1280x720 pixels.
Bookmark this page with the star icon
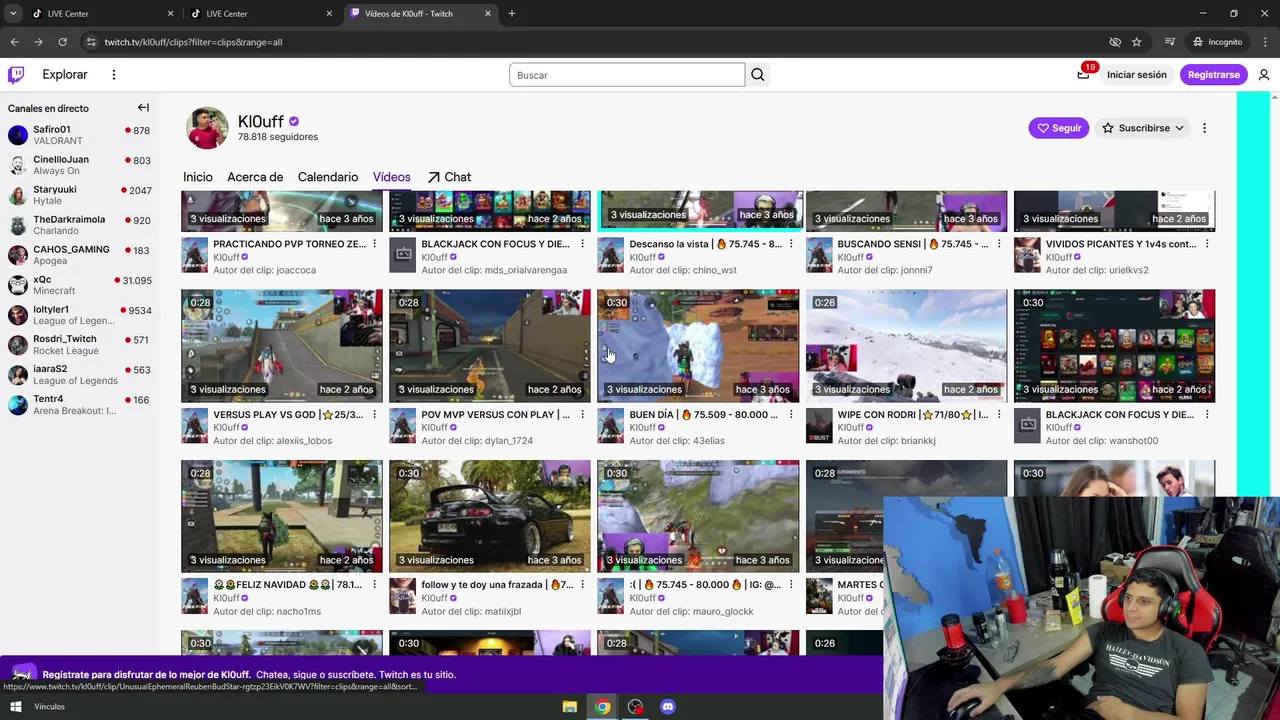click(1137, 42)
